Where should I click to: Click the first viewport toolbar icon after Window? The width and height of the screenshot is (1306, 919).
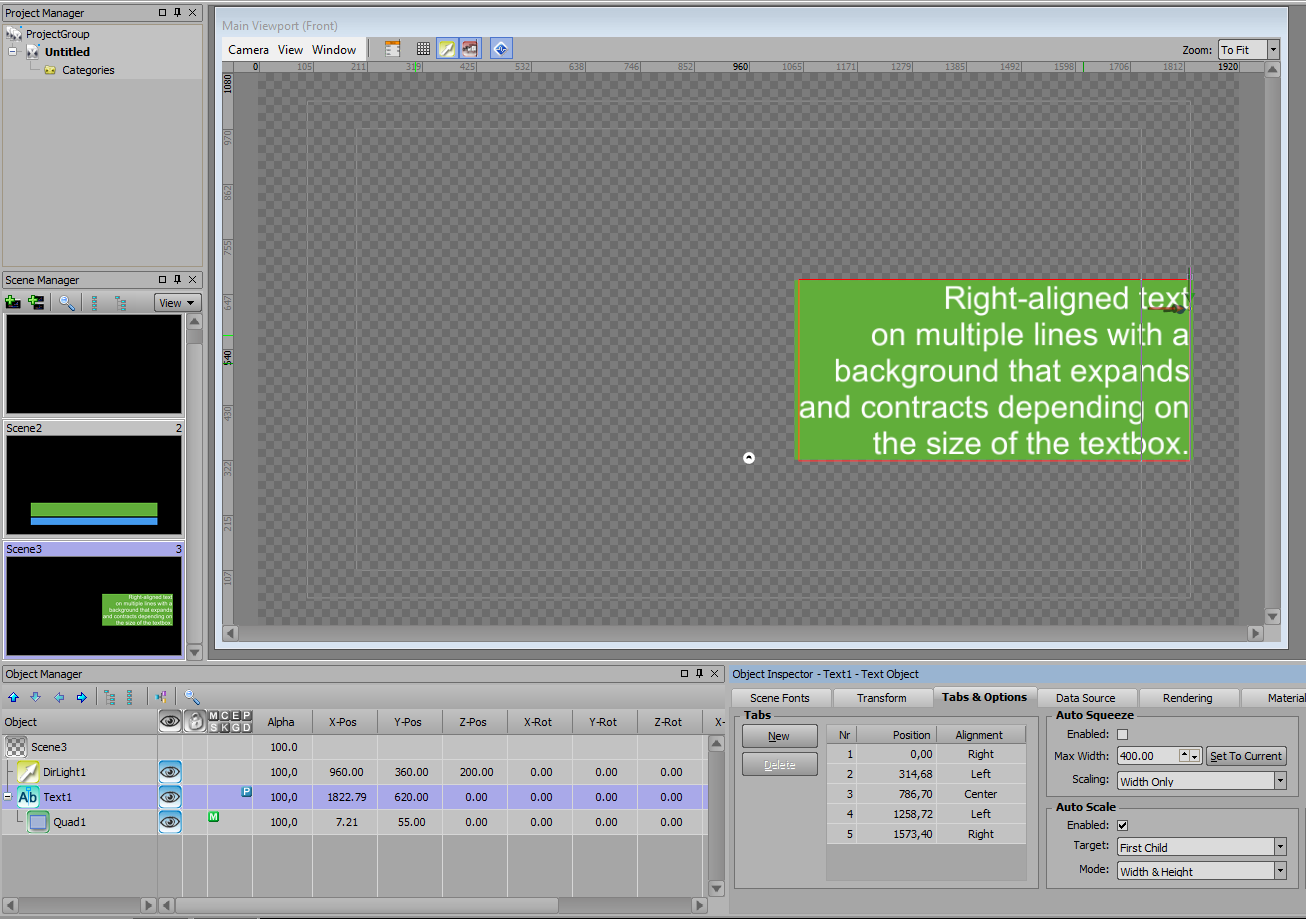(393, 49)
